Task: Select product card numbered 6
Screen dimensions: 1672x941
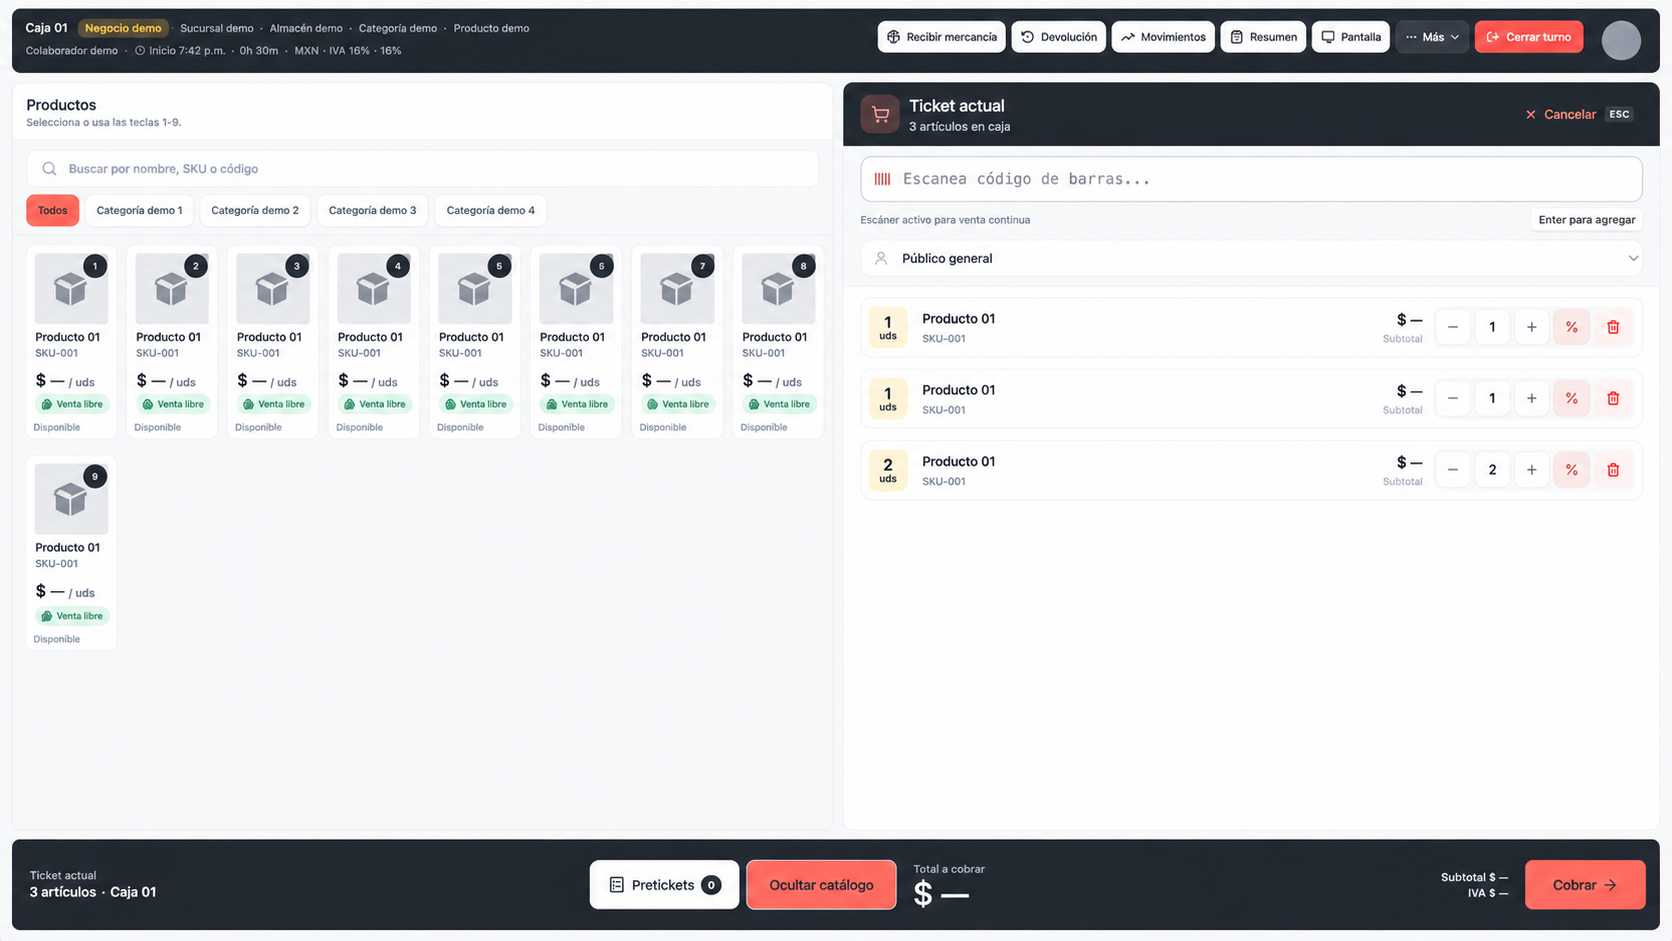Action: tap(576, 342)
